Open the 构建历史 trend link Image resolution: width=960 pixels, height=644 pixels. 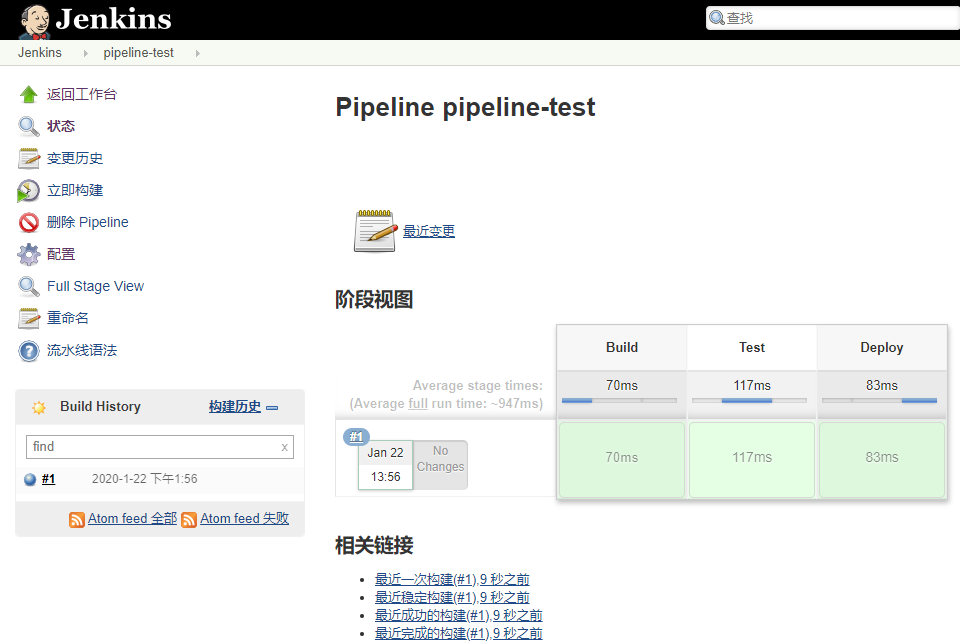[234, 406]
